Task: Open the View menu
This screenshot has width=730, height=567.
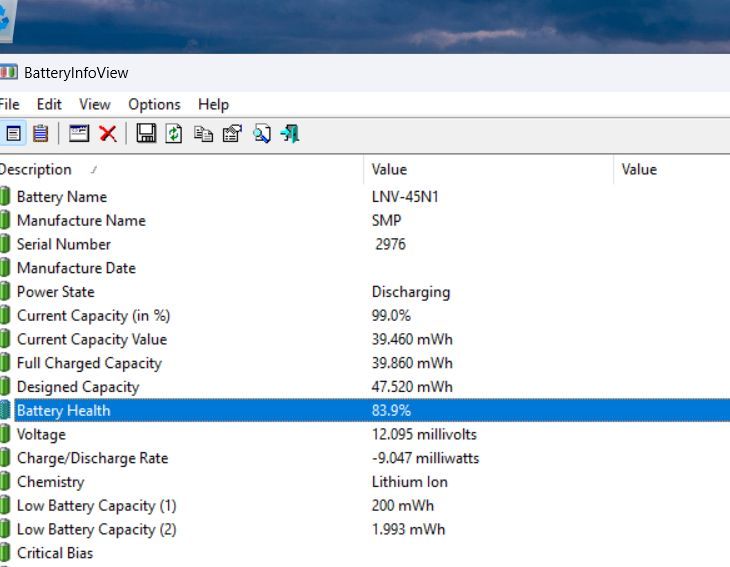Action: tap(95, 104)
